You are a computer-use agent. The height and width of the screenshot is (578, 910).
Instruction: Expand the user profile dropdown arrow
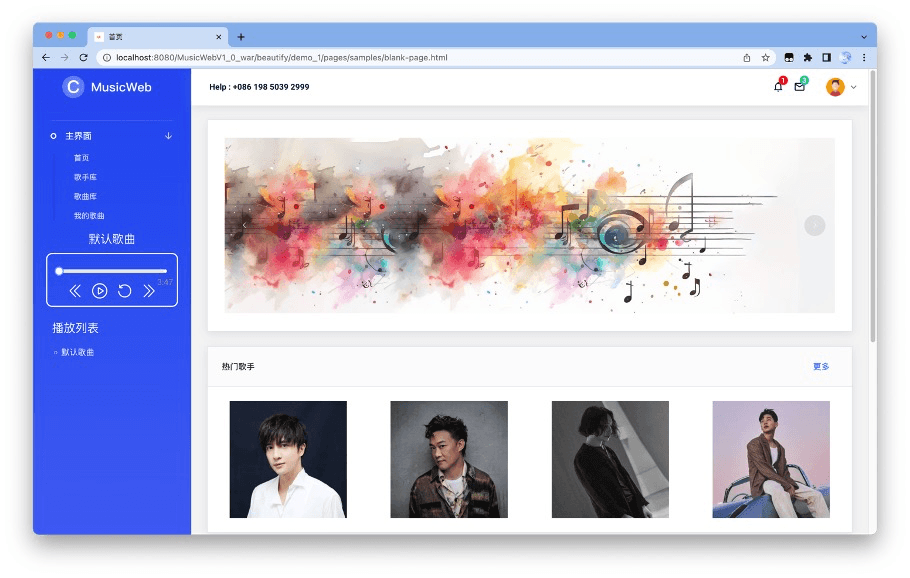[x=854, y=87]
